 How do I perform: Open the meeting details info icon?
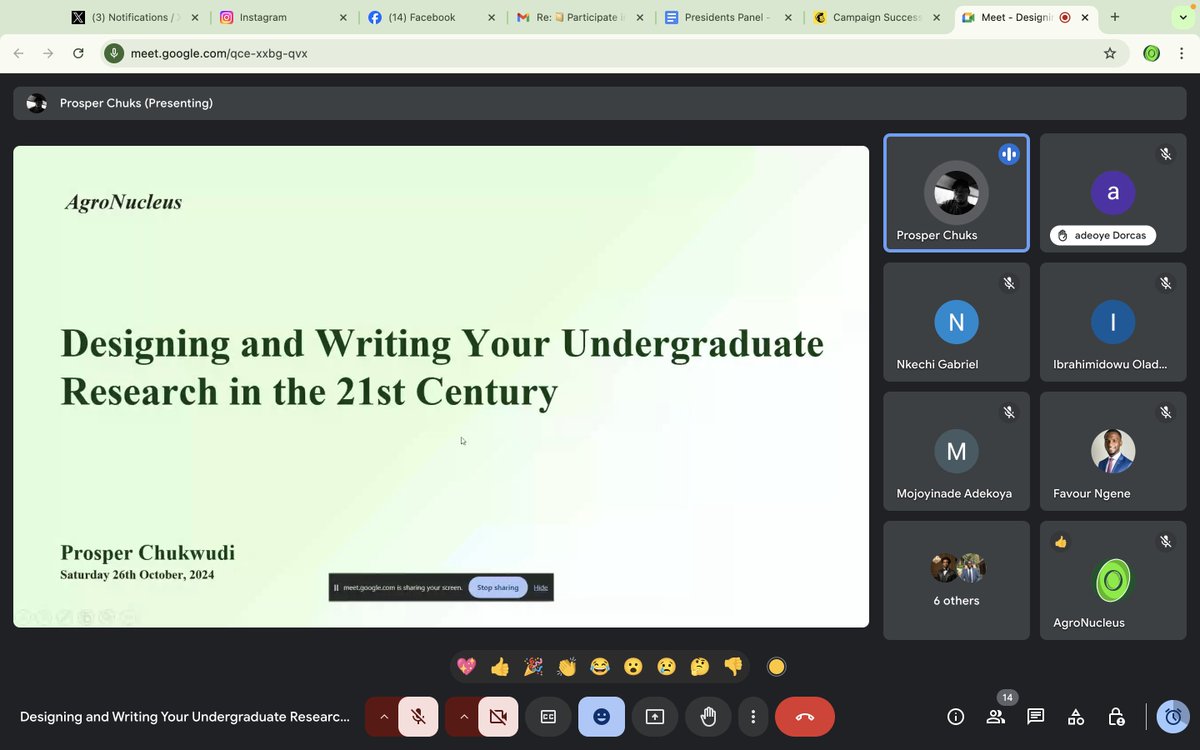(956, 716)
